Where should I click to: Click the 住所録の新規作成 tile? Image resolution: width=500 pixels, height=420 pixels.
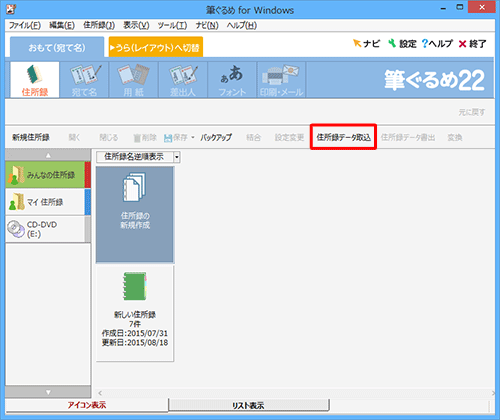pyautogui.click(x=135, y=215)
